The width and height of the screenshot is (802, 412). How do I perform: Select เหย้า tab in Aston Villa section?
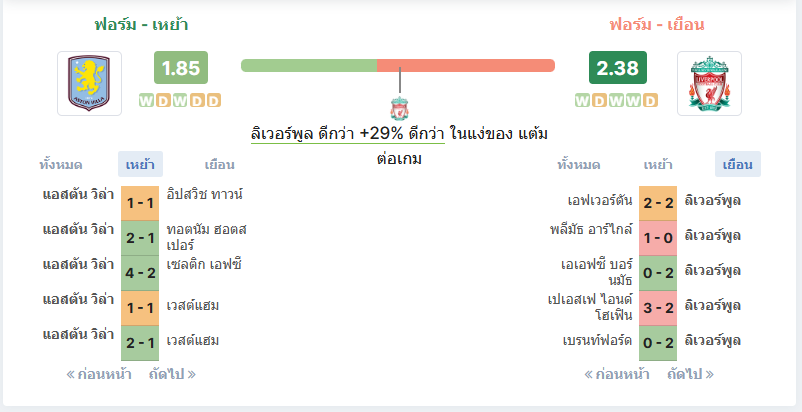click(x=141, y=165)
